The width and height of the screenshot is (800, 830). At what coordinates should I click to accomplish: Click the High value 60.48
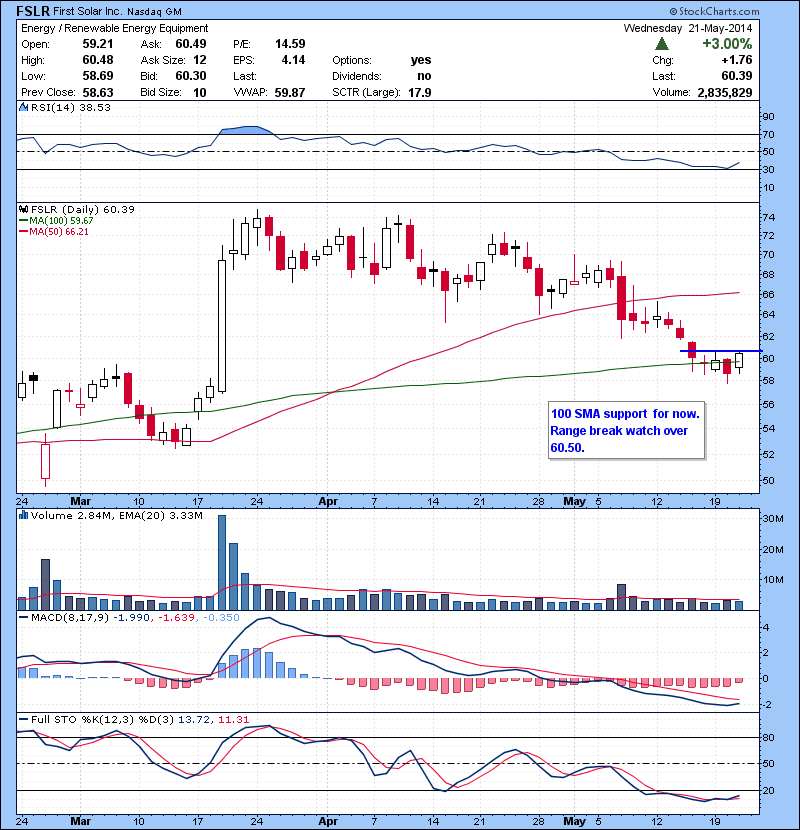98,60
